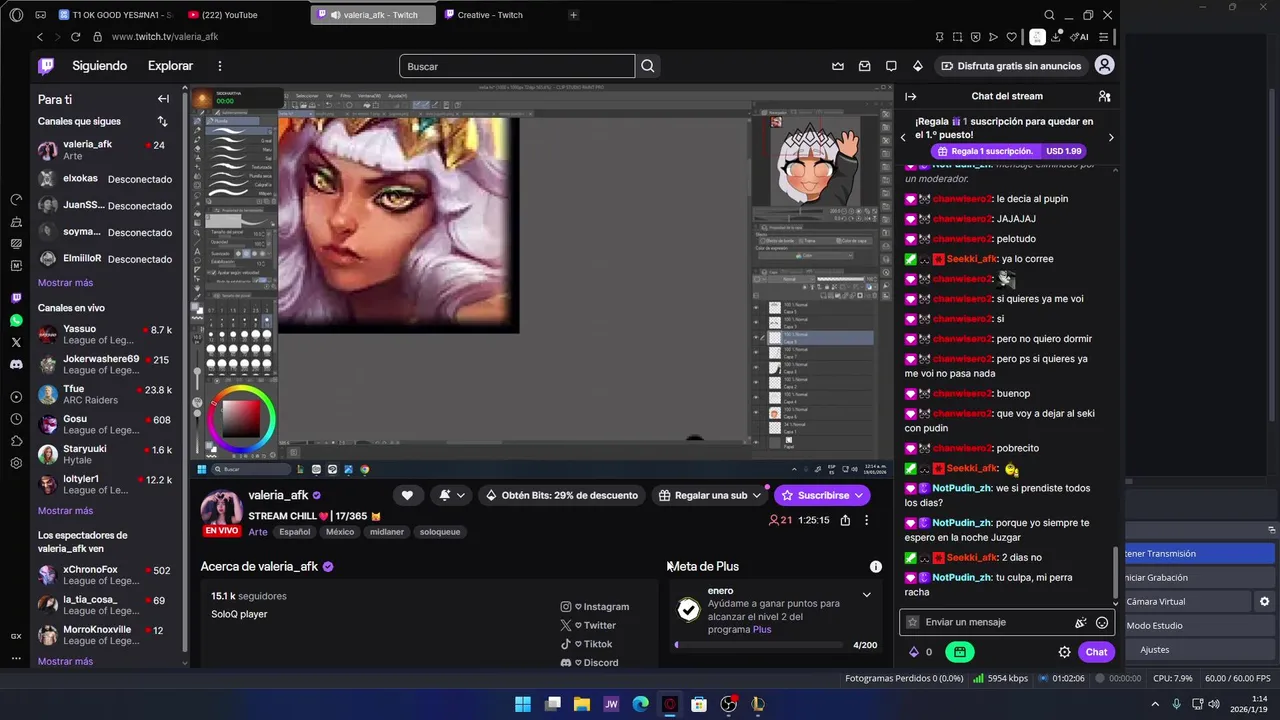
Task: Click the midlaner stream tag
Action: point(386,532)
